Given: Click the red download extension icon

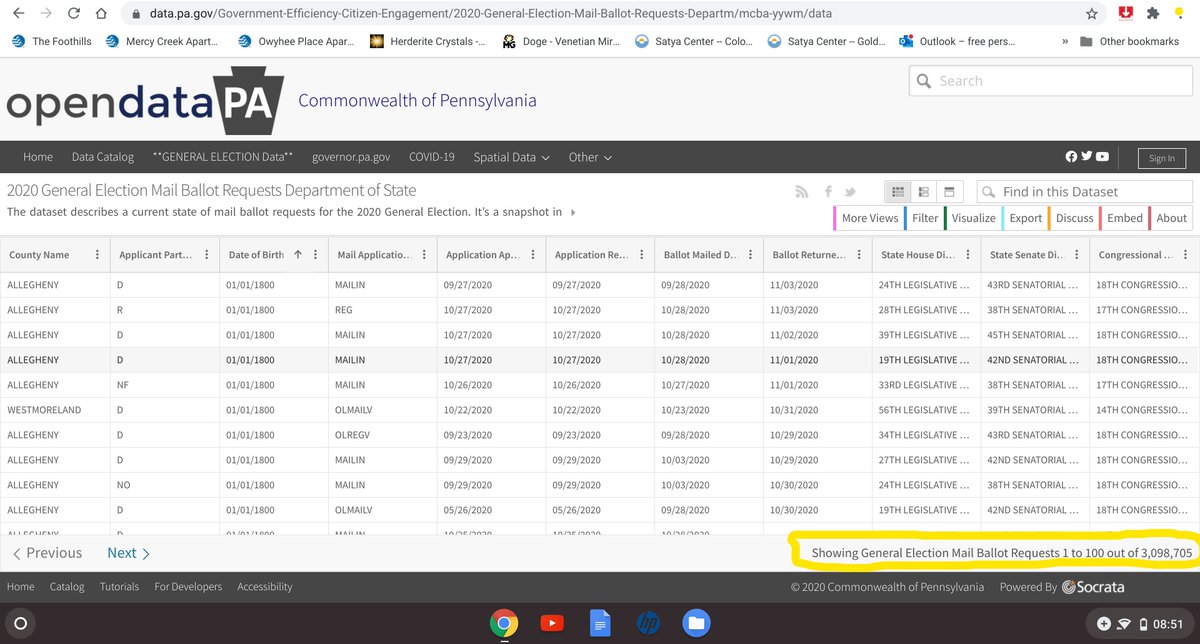Looking at the screenshot, I should (1125, 13).
